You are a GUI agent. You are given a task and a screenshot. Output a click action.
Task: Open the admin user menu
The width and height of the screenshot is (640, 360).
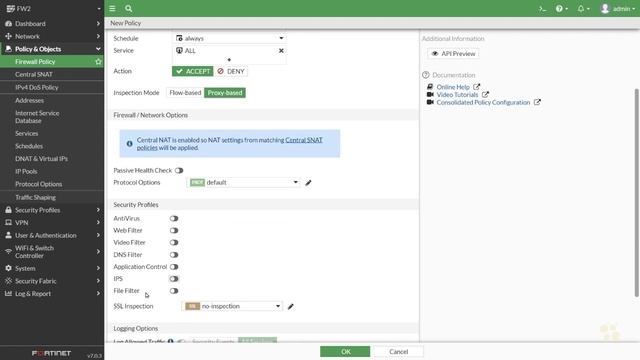[618, 9]
